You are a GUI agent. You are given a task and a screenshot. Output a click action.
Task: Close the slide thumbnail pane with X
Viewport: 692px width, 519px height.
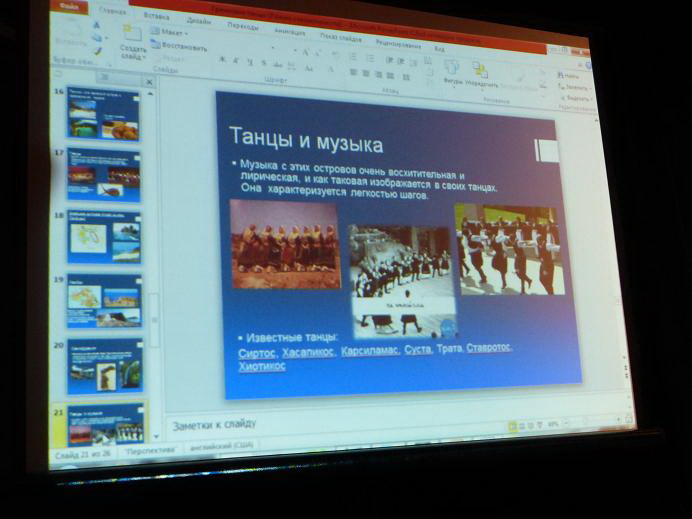pyautogui.click(x=149, y=83)
